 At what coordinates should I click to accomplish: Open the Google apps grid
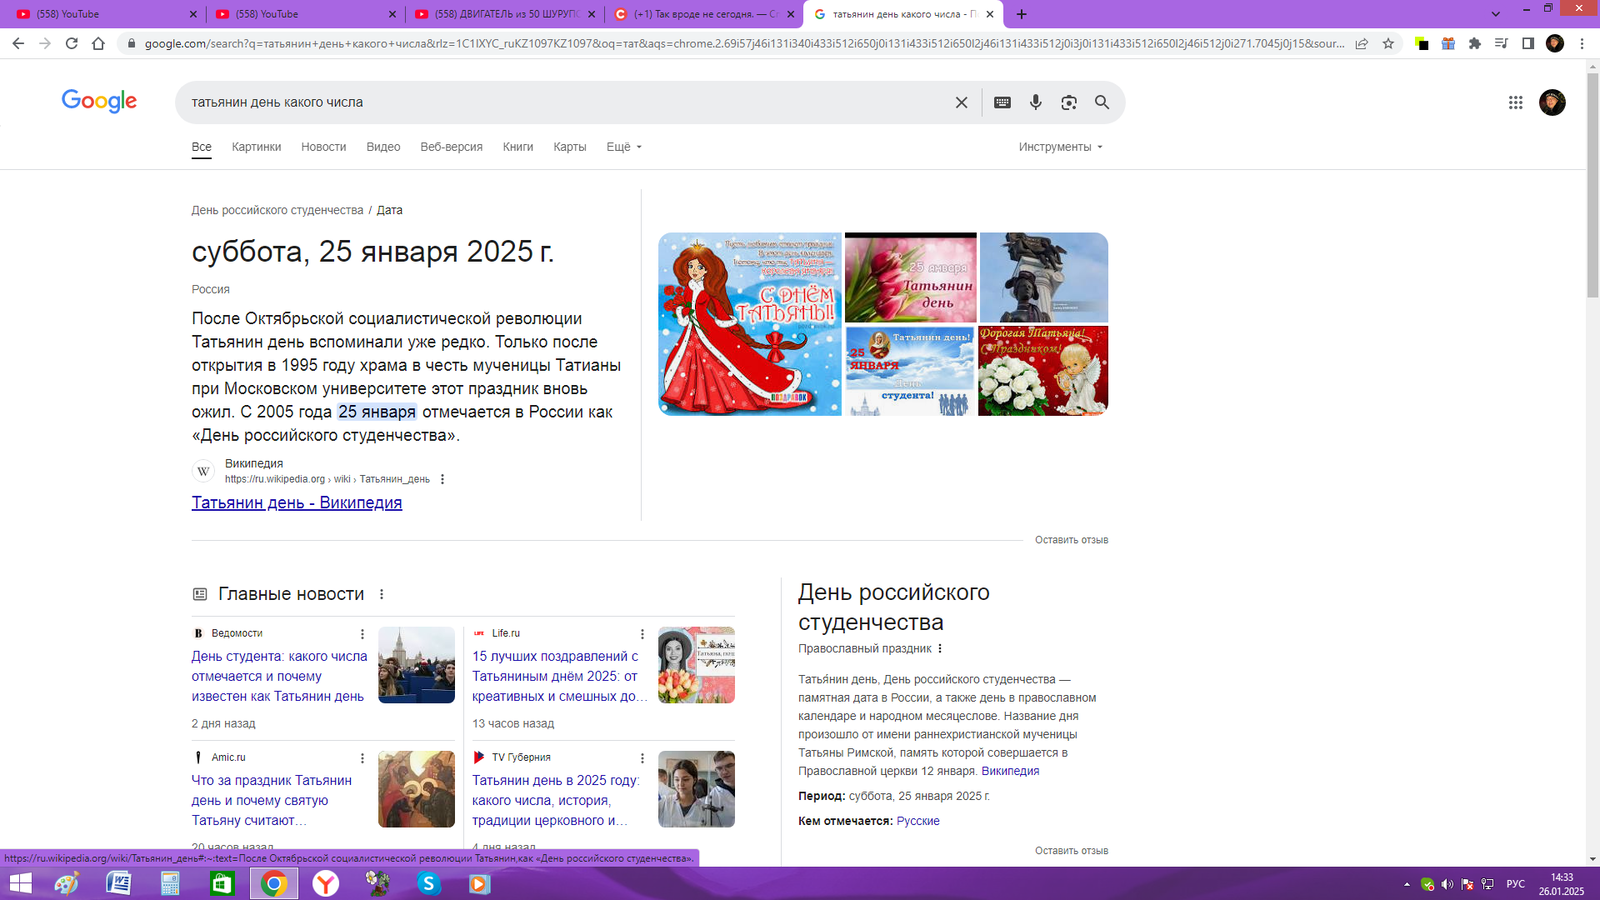tap(1515, 102)
